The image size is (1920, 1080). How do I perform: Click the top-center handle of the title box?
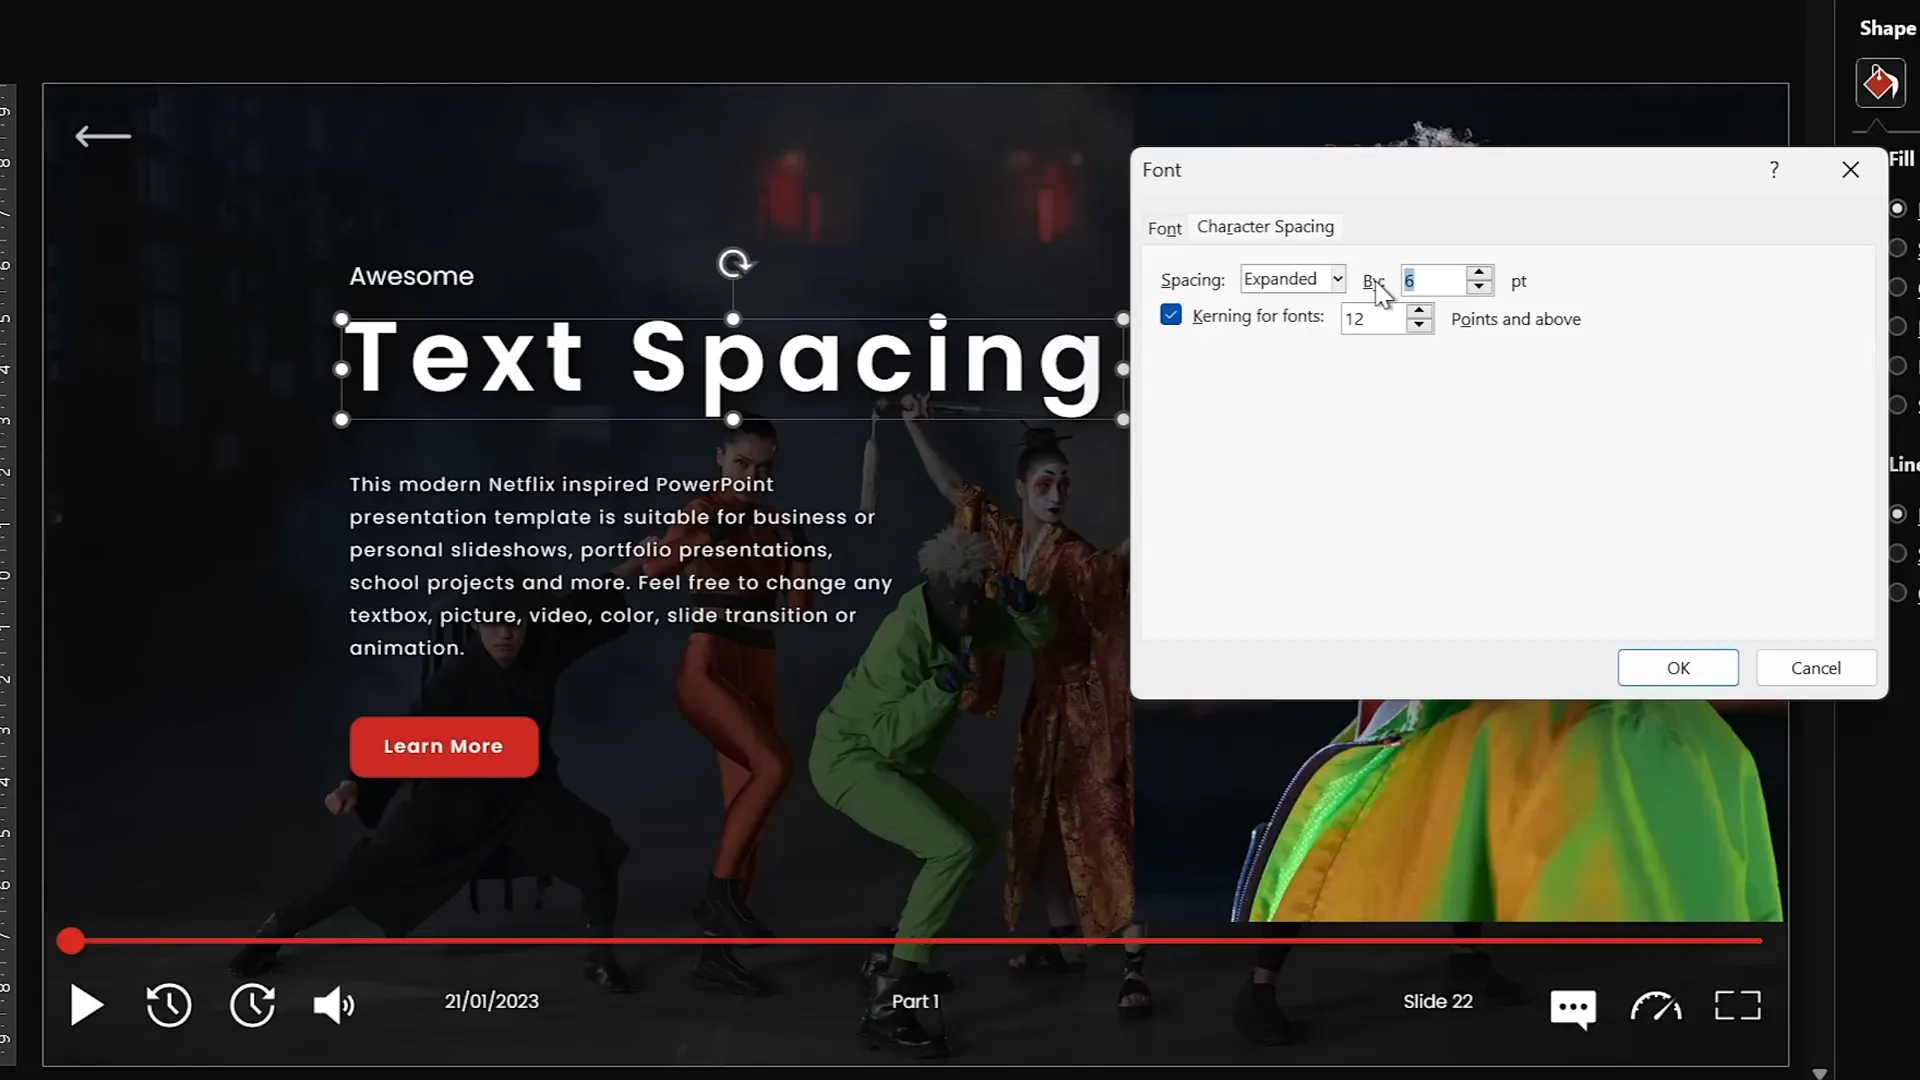point(733,319)
